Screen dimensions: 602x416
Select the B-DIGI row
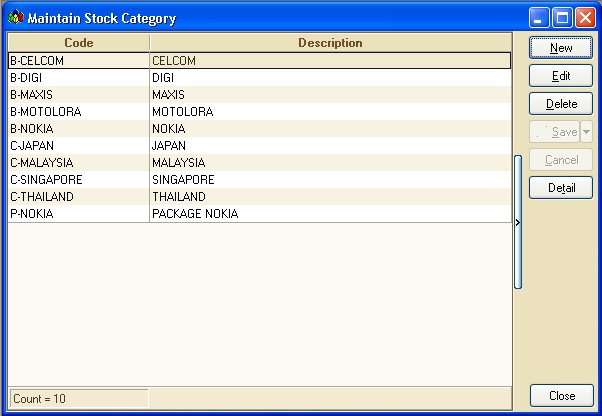[x=260, y=78]
